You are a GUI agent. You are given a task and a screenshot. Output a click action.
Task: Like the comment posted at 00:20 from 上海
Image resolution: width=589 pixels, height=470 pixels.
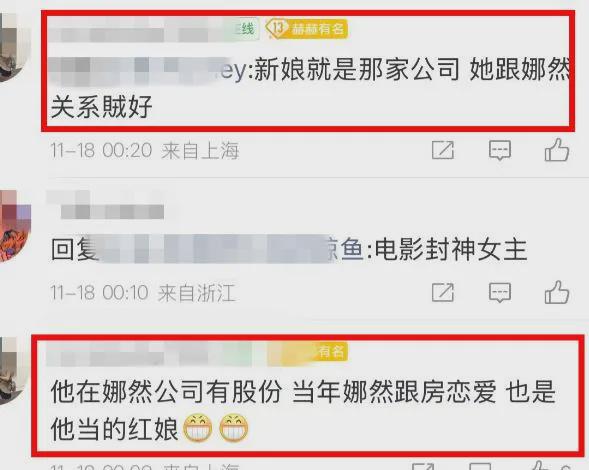click(557, 150)
